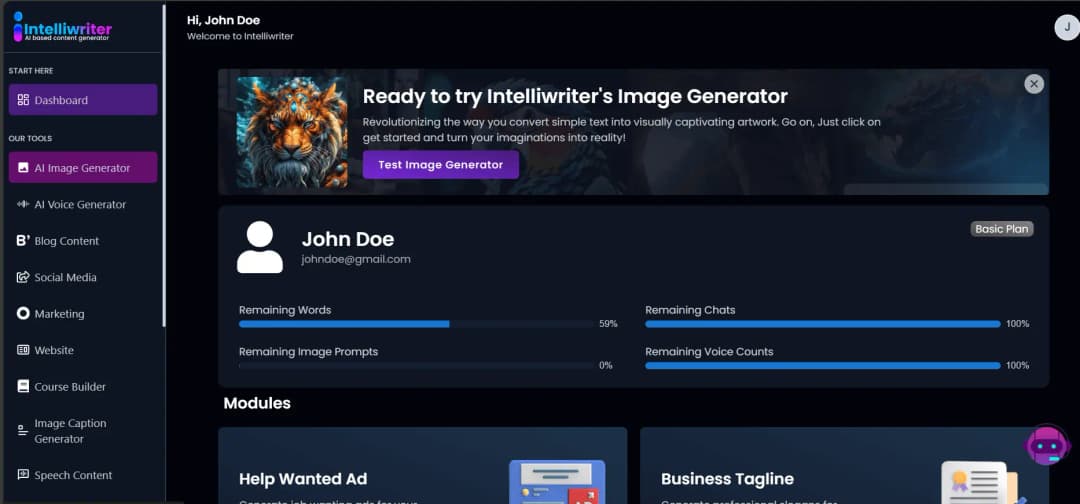
Task: Click the Remaining Voice Counts progress bar
Action: click(x=822, y=366)
